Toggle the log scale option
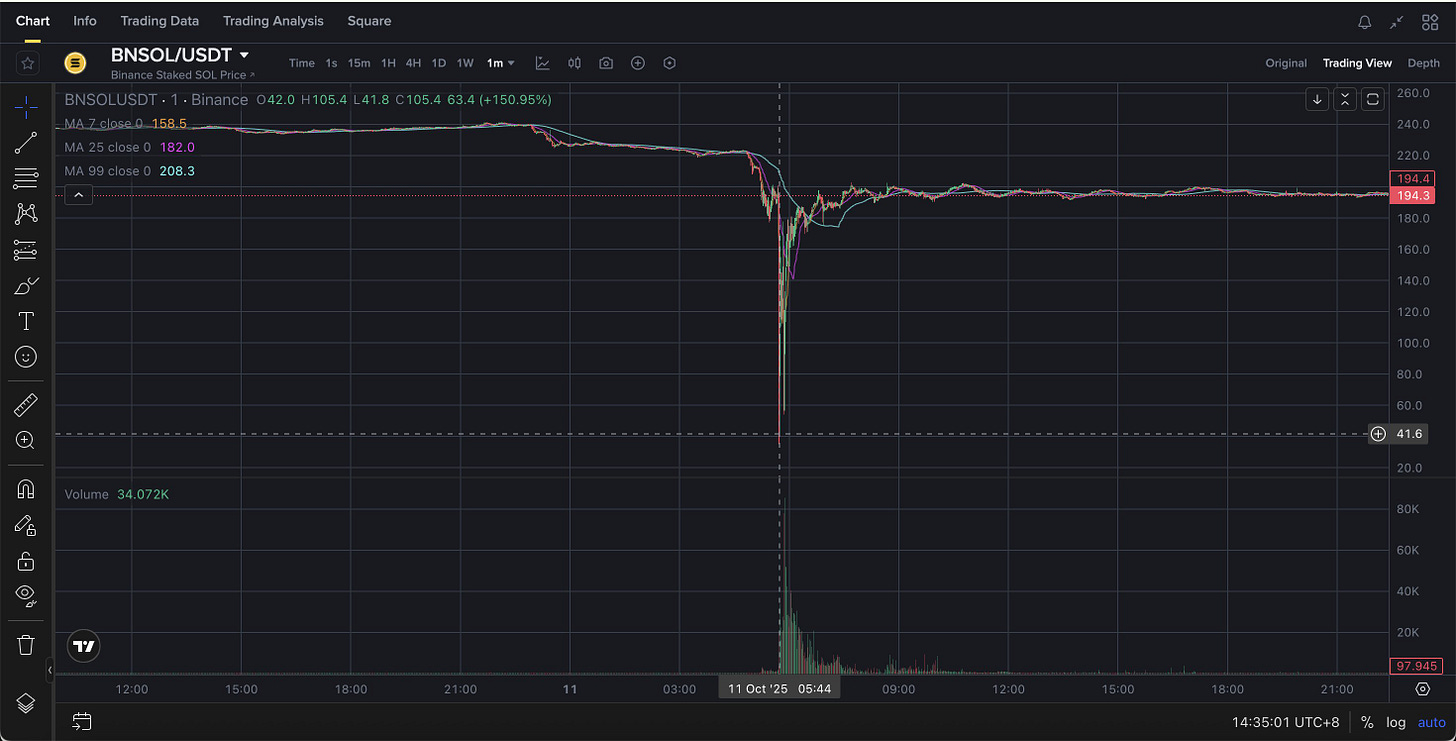The width and height of the screenshot is (1456, 741). coord(1396,722)
